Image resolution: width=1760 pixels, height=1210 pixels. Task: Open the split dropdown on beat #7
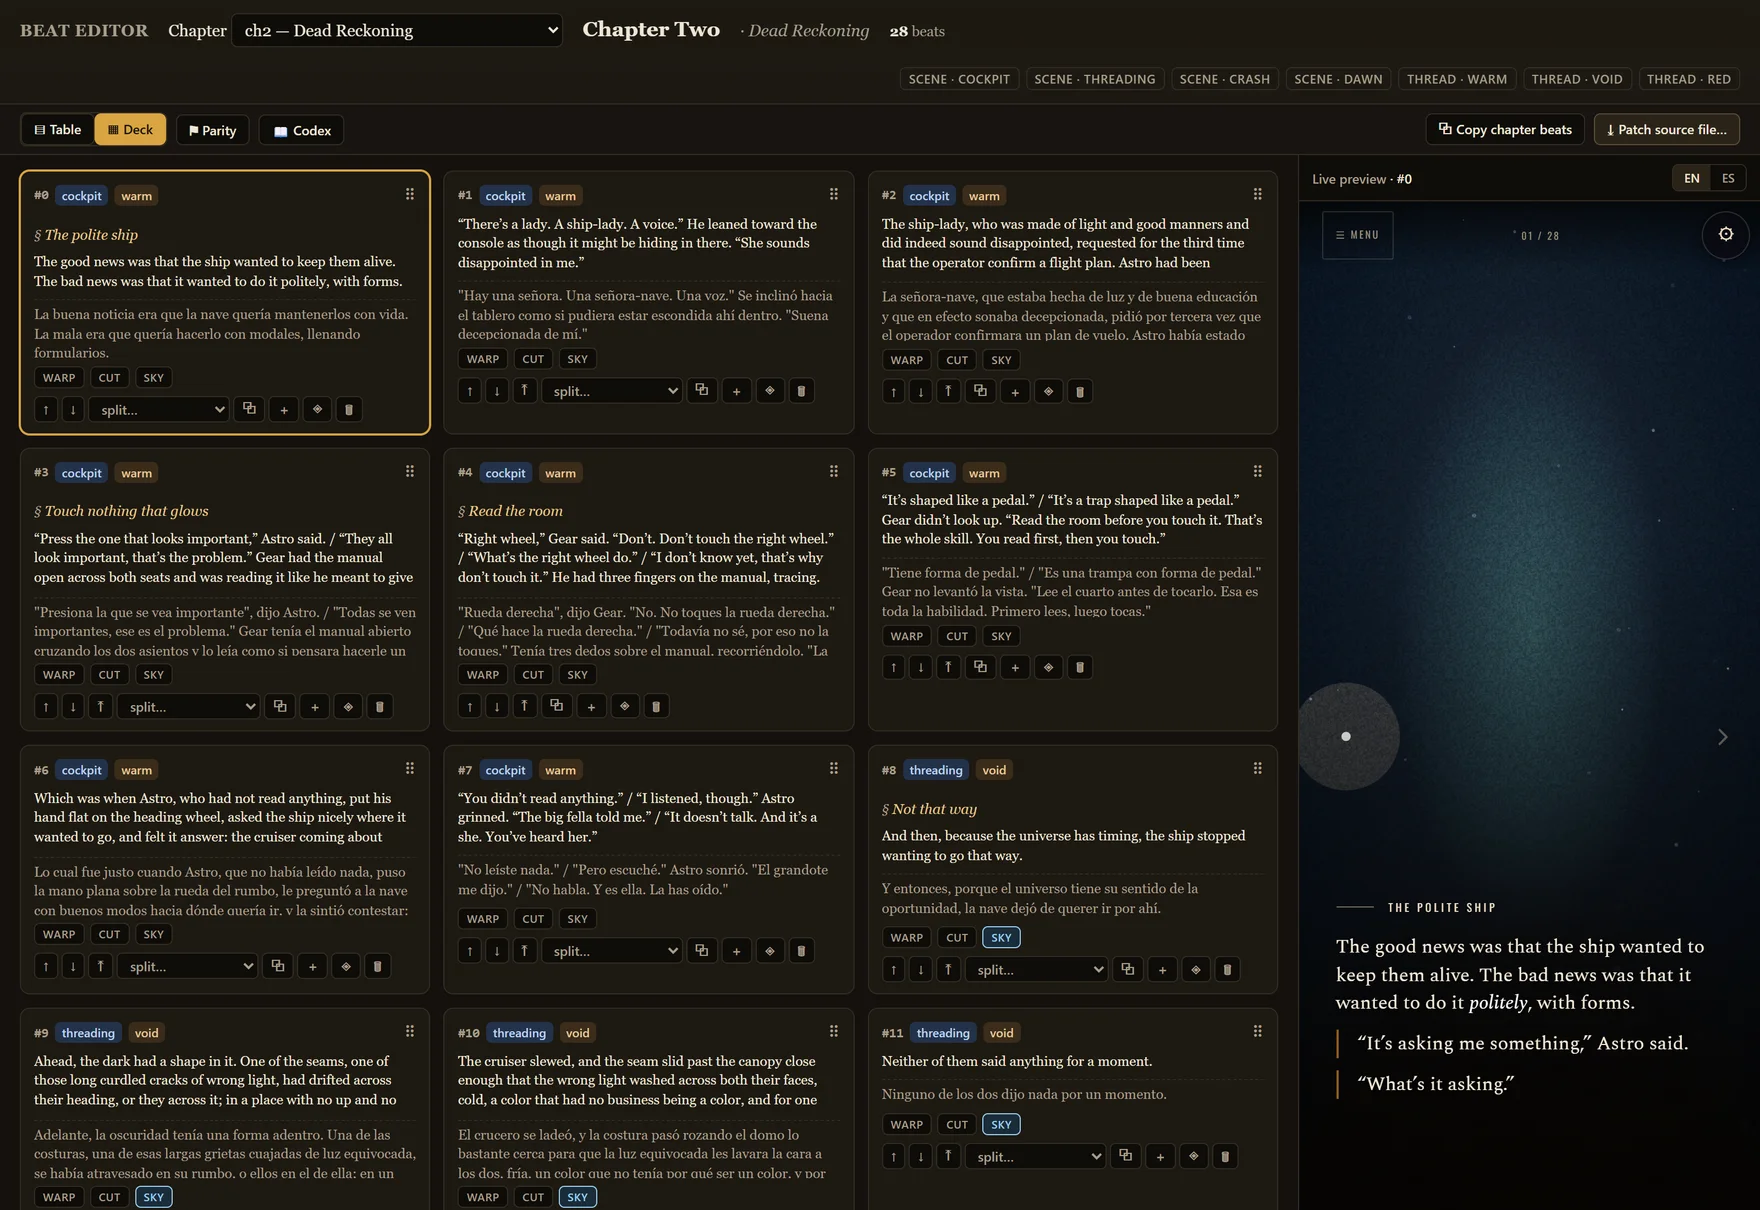click(612, 950)
